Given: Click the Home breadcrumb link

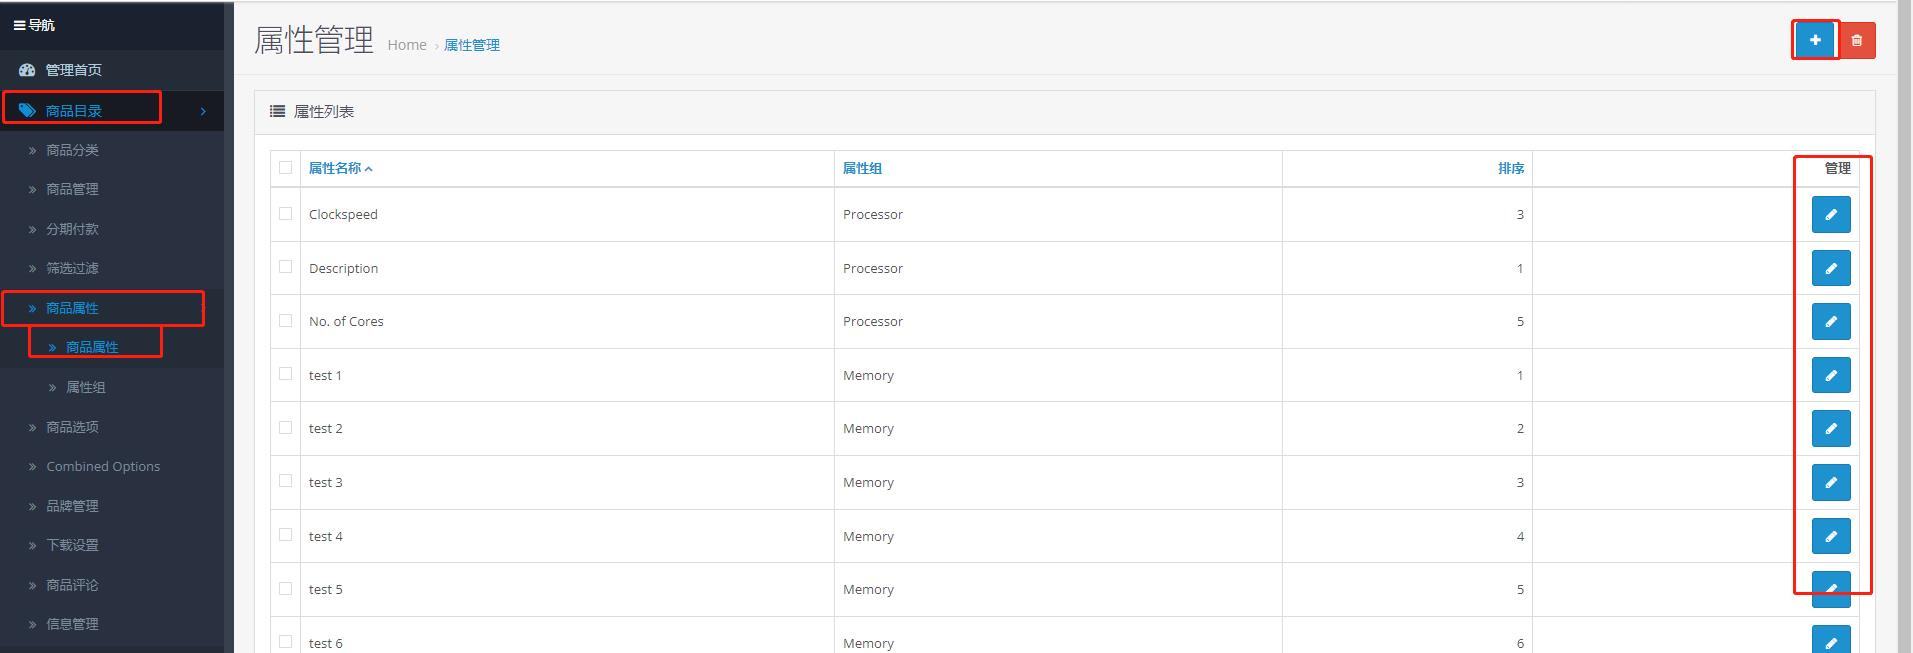Looking at the screenshot, I should tap(406, 45).
